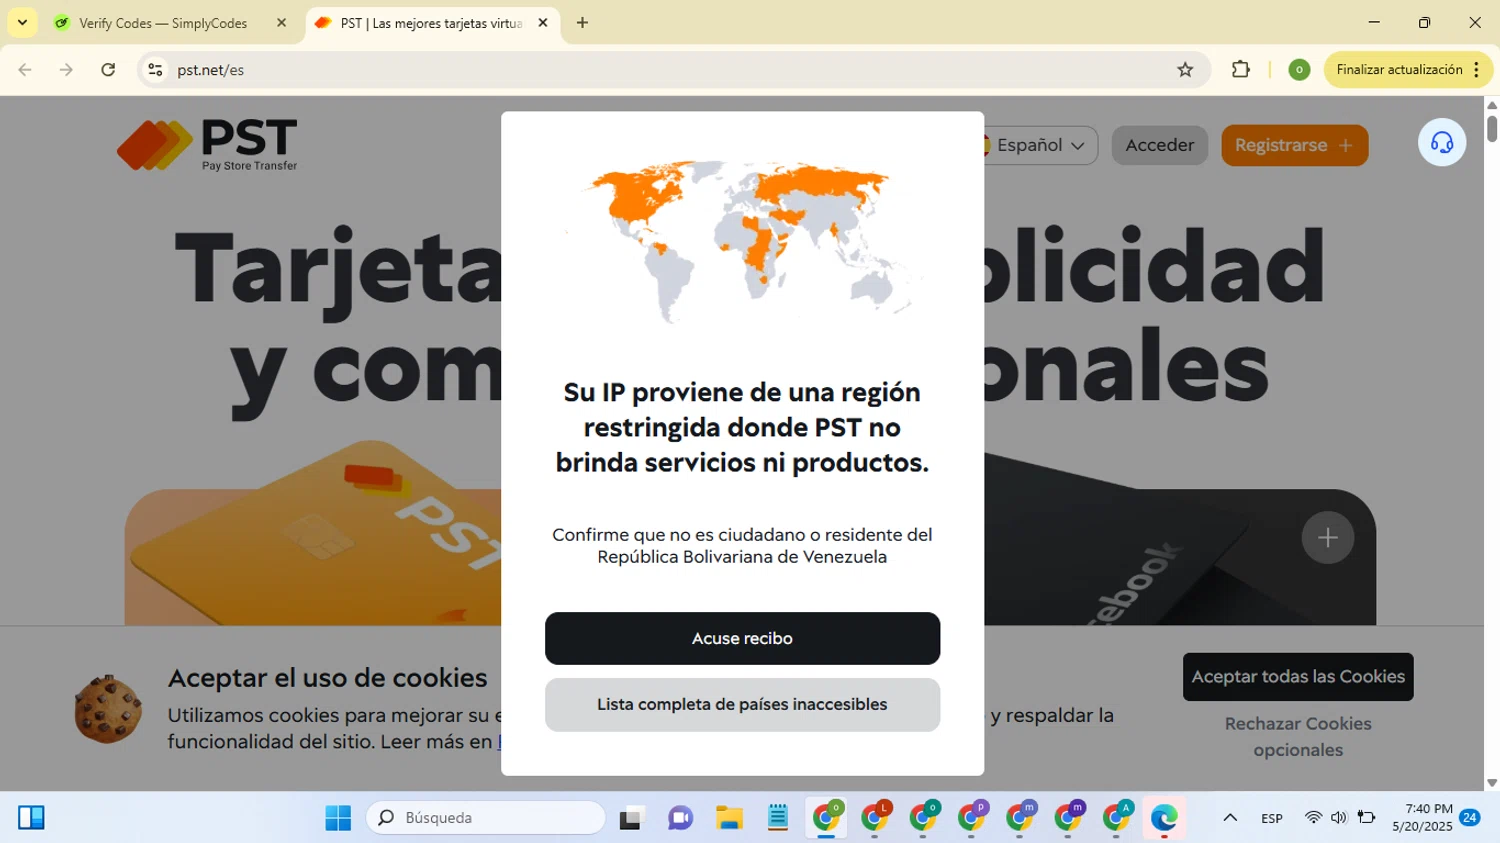This screenshot has width=1500, height=843.
Task: Click the Finalizar actualización button
Action: [1399, 70]
